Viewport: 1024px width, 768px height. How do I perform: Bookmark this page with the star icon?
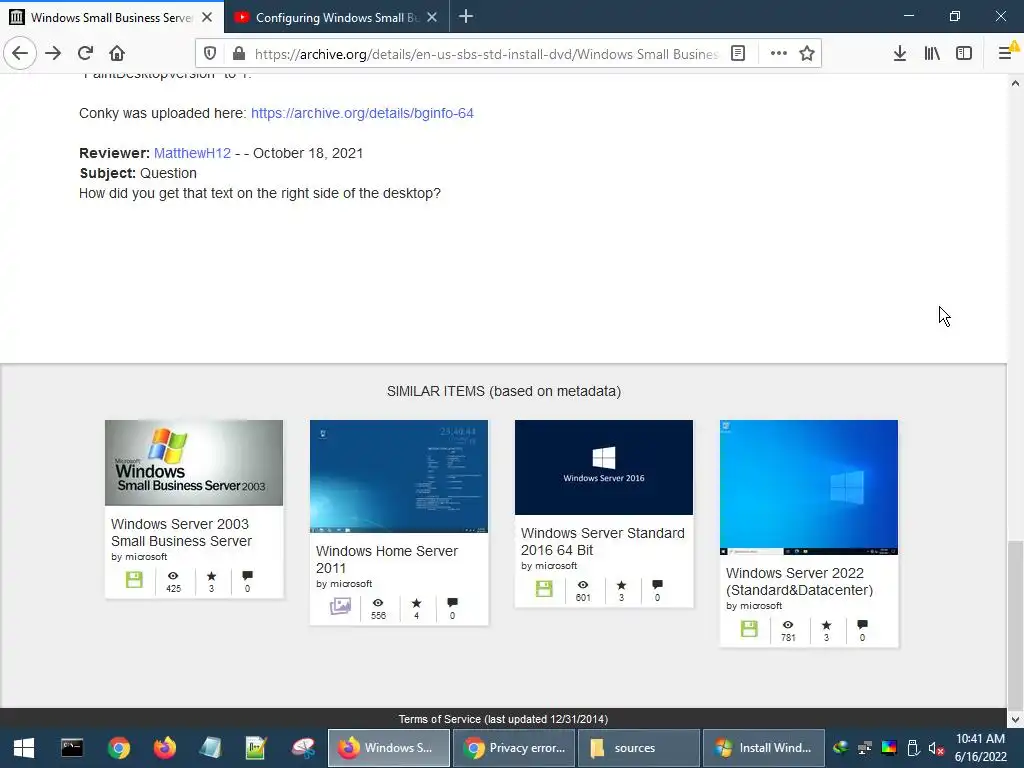coord(807,54)
